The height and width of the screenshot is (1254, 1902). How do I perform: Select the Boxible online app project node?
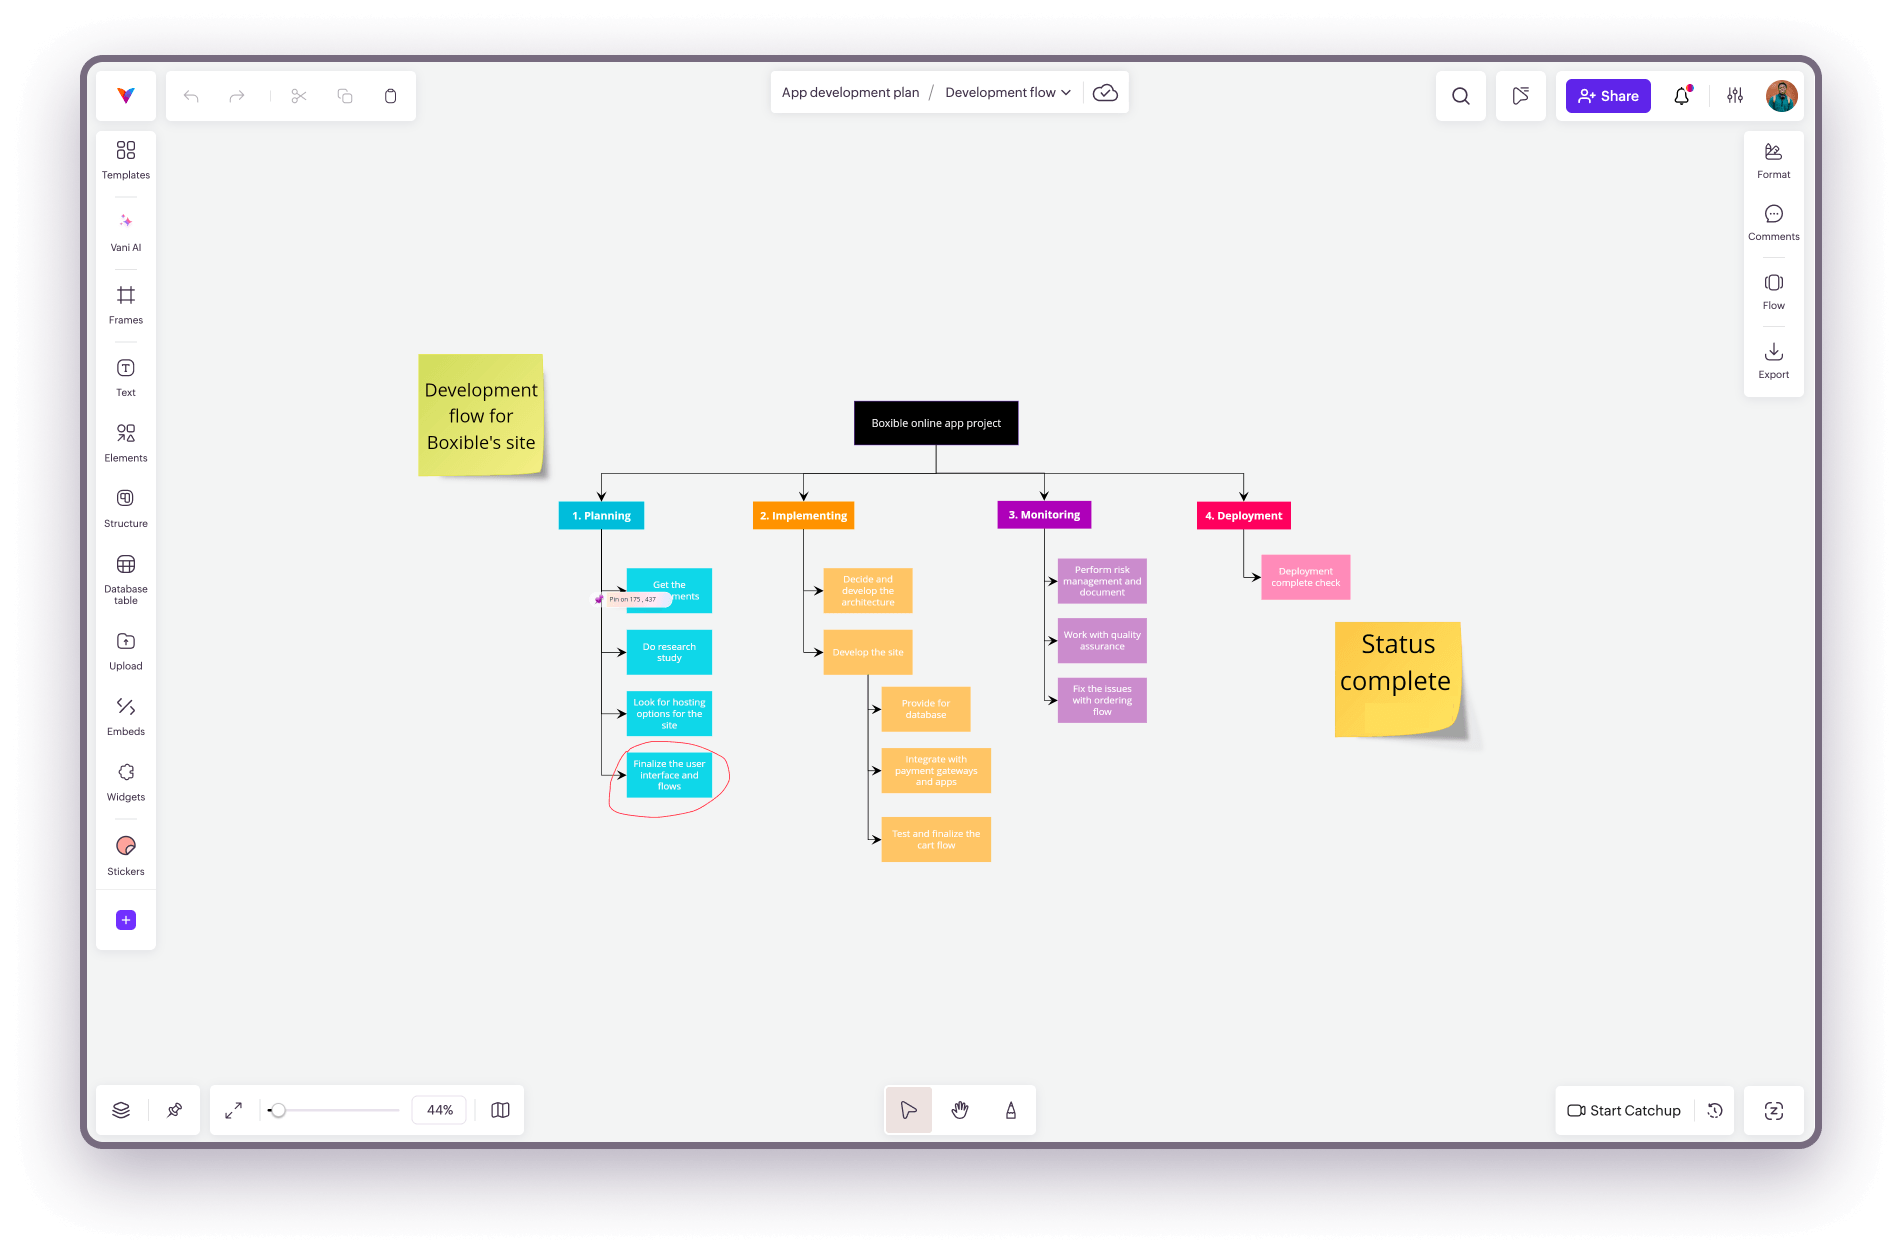[x=936, y=423]
